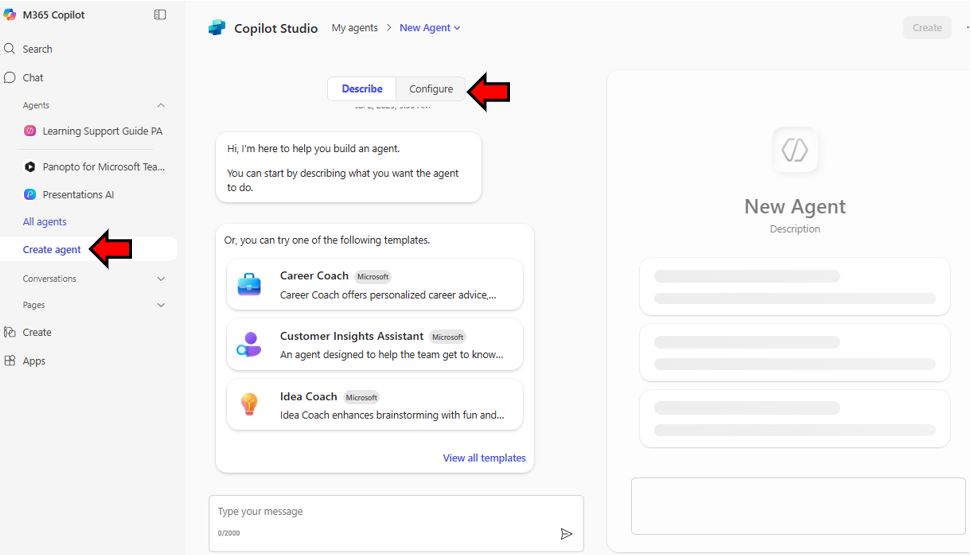Screen dimensions: 971x555
Task: Click the preview panel input box
Action: click(x=798, y=506)
